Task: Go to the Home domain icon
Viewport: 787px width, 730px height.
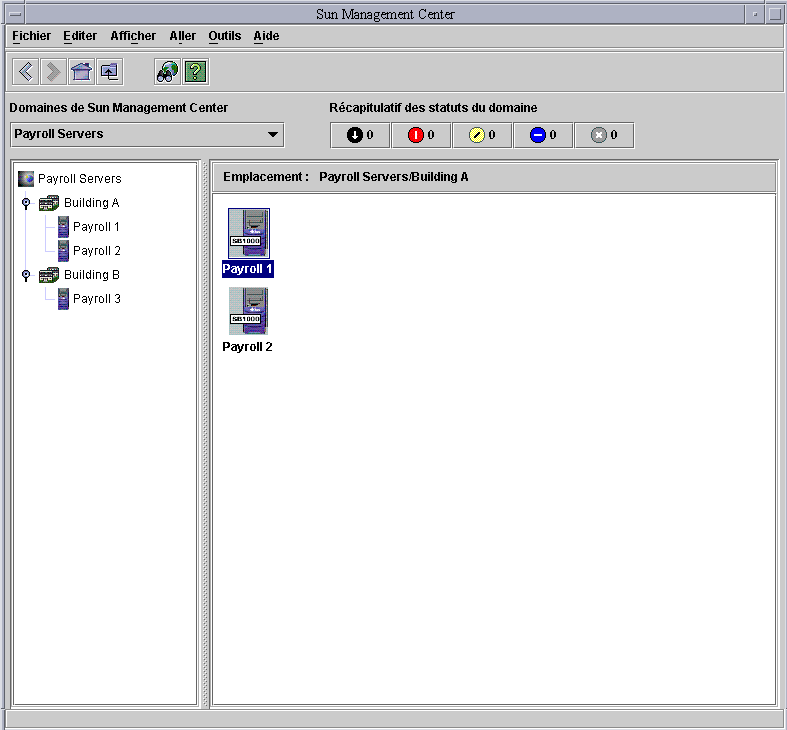Action: pyautogui.click(x=81, y=72)
